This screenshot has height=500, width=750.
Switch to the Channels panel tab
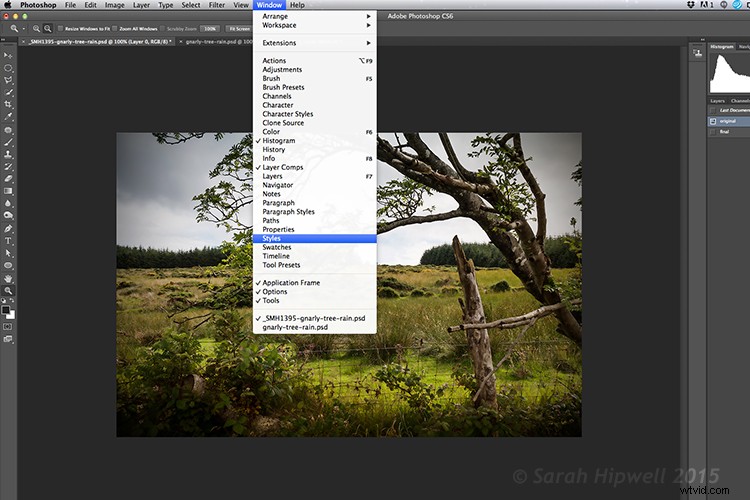[740, 101]
